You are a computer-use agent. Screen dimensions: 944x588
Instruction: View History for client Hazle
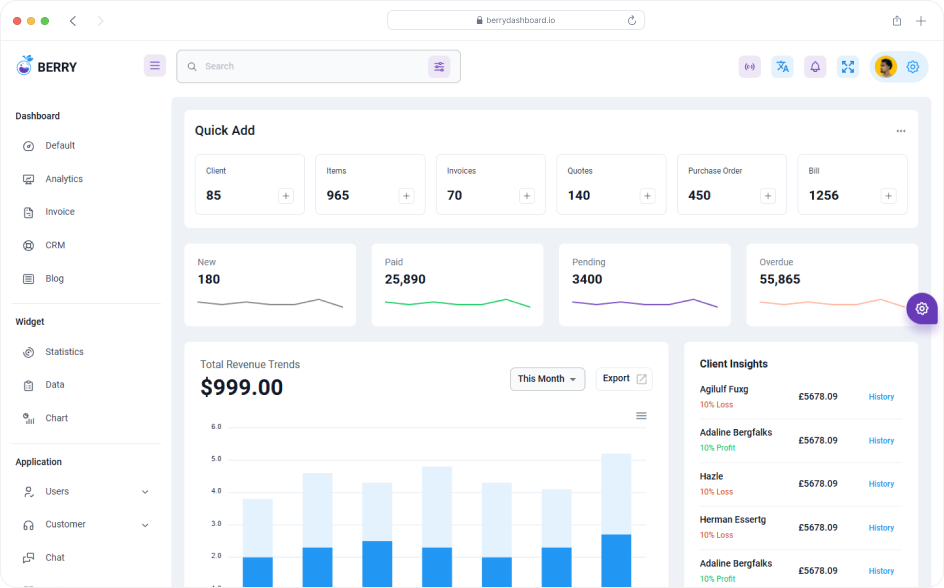(881, 484)
